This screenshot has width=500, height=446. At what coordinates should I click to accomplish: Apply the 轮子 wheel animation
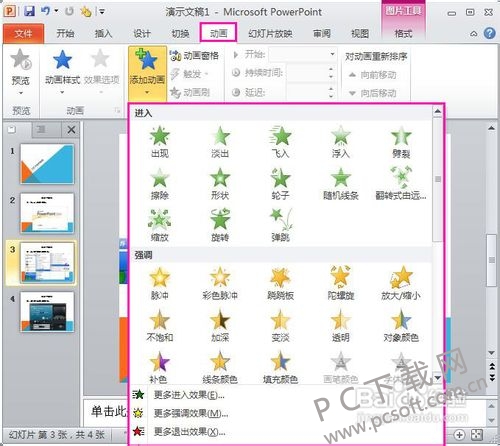click(280, 184)
